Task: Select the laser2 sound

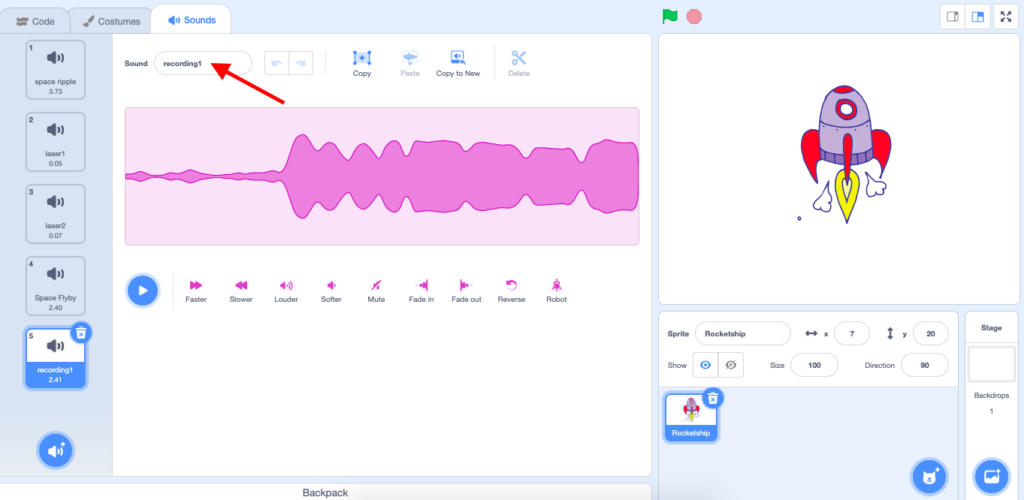Action: tap(56, 213)
